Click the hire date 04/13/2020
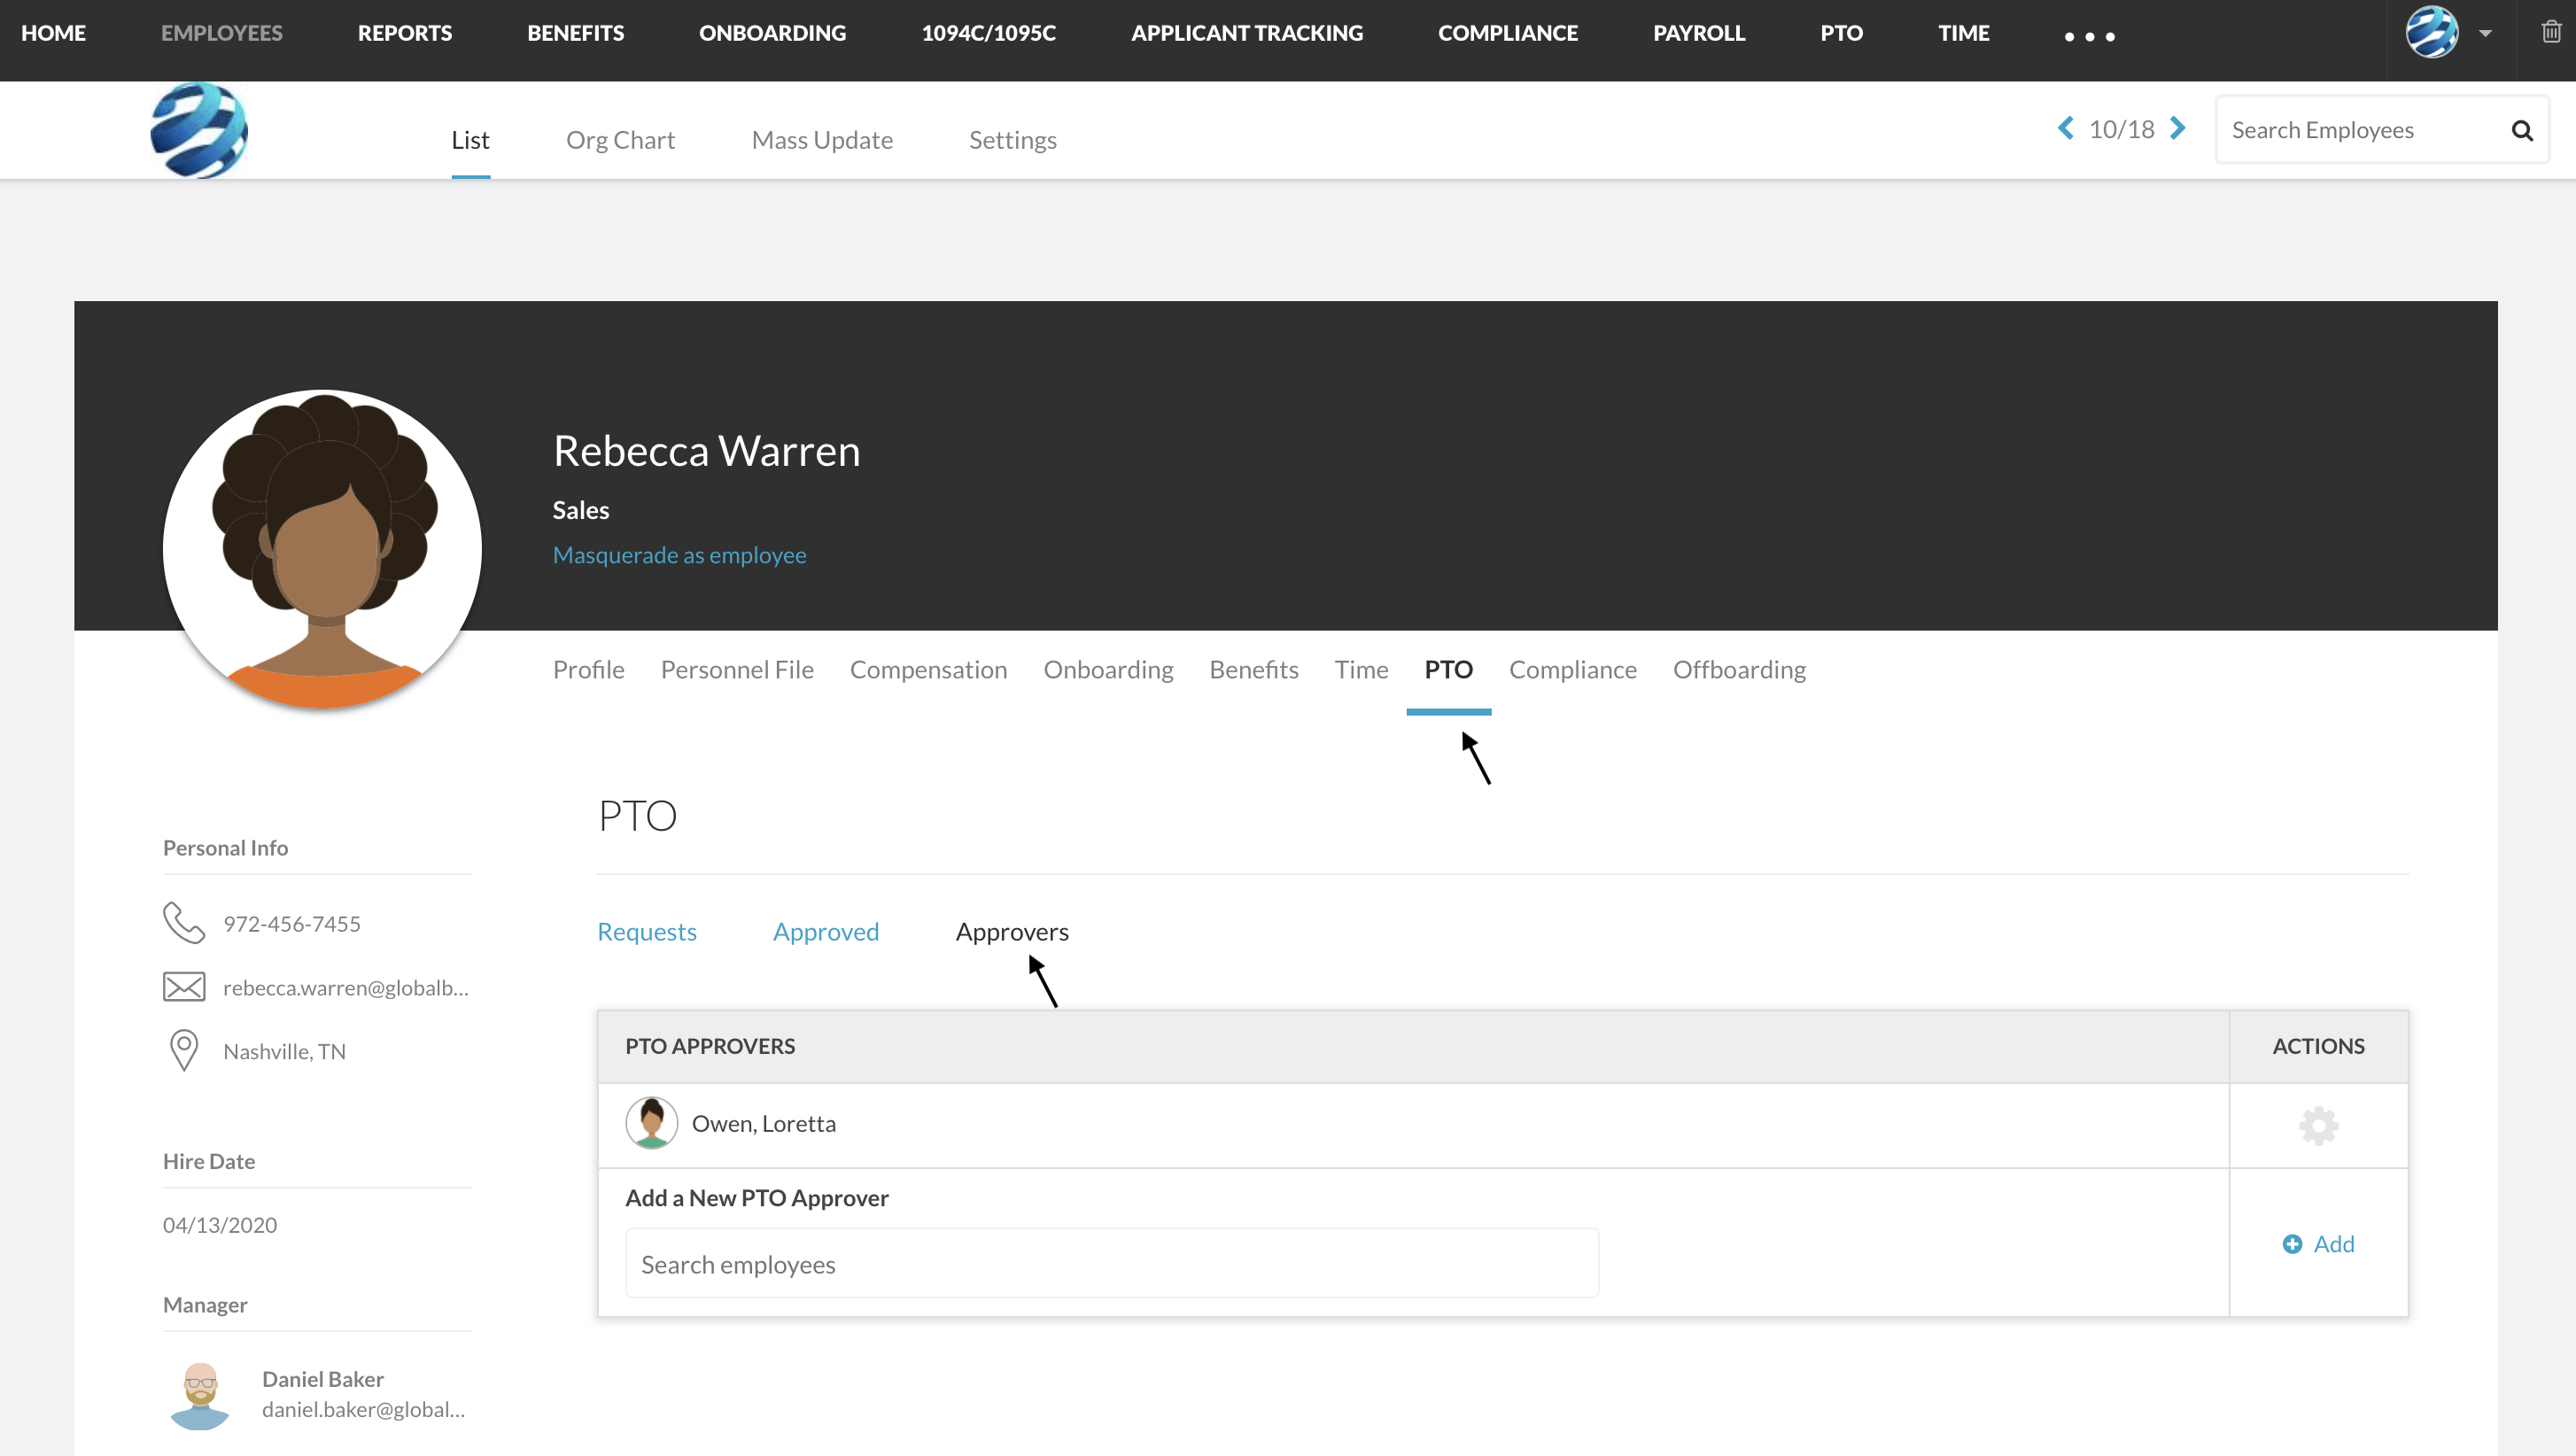The width and height of the screenshot is (2576, 1456). click(x=220, y=1225)
